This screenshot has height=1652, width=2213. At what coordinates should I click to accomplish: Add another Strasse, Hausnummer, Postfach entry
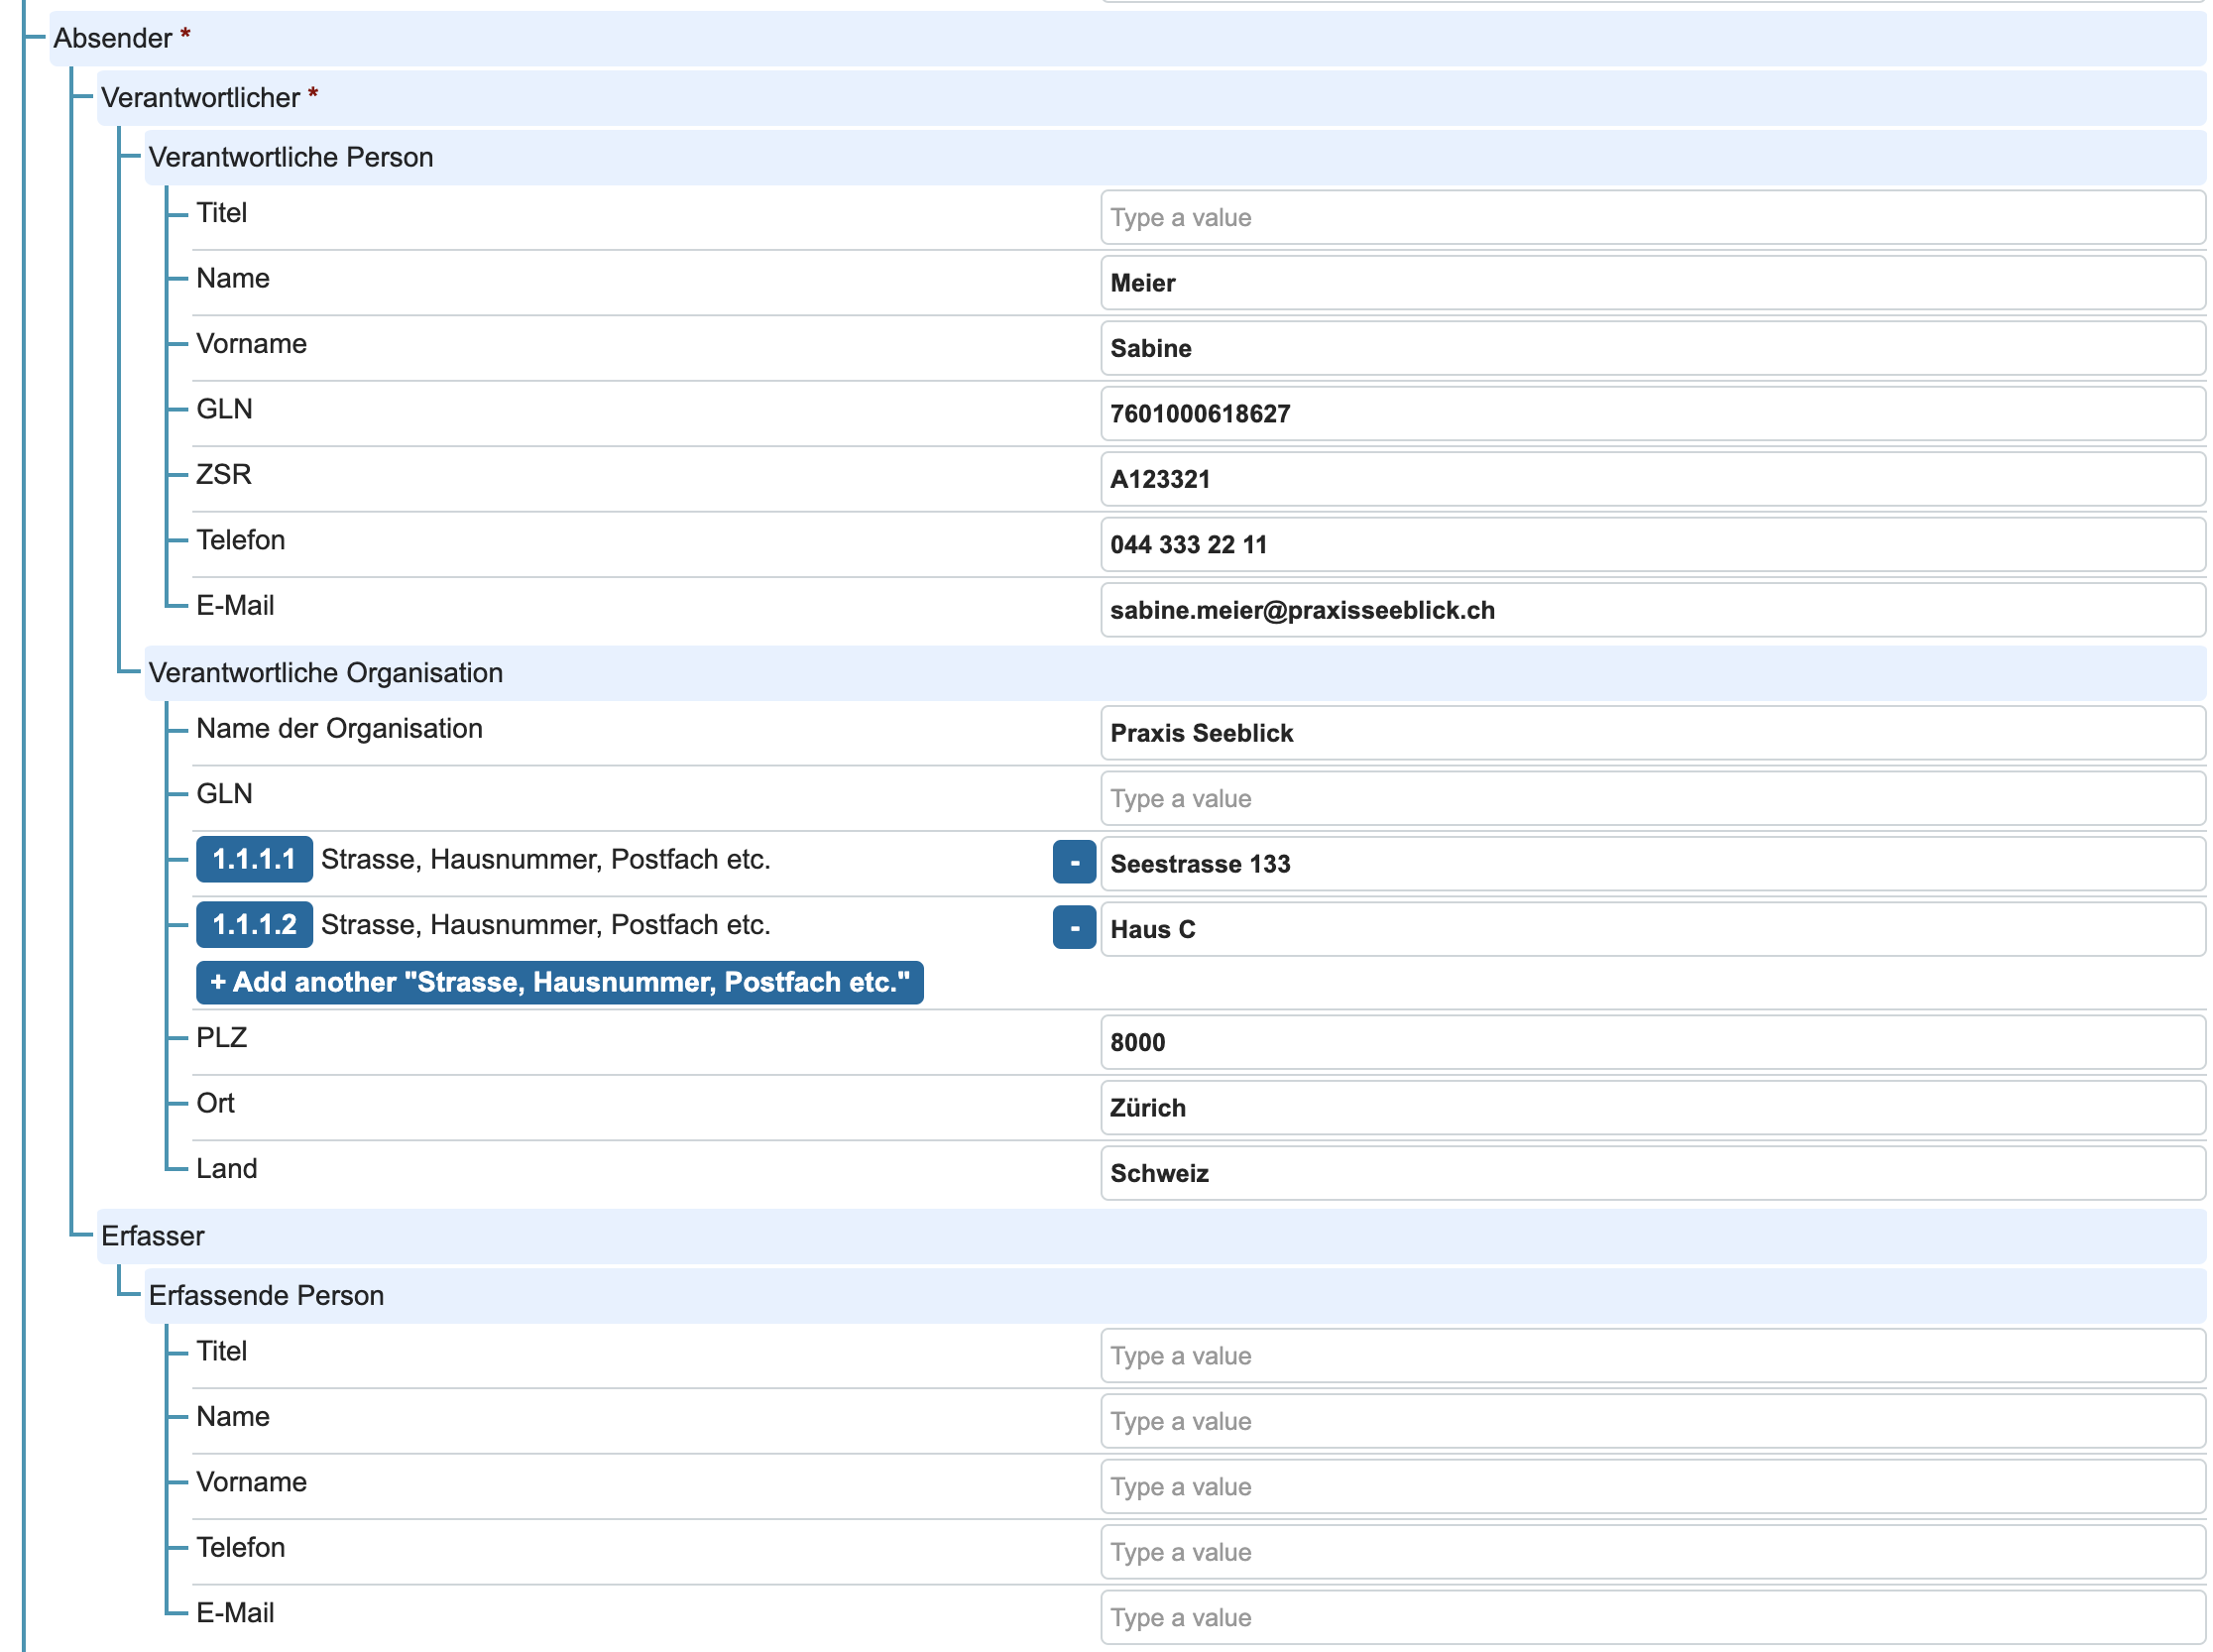(x=559, y=982)
